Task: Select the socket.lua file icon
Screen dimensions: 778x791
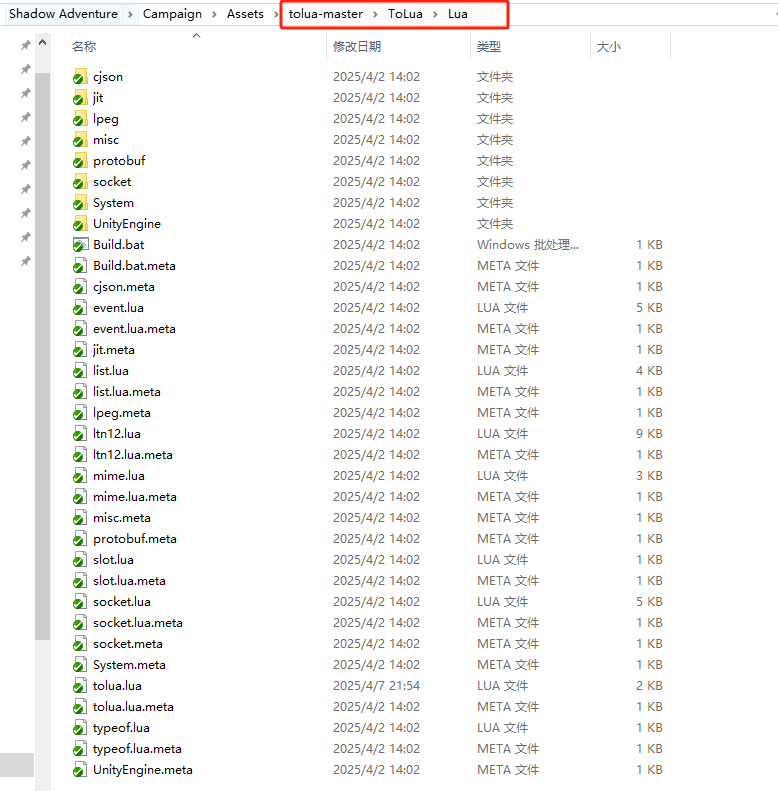Action: [80, 602]
